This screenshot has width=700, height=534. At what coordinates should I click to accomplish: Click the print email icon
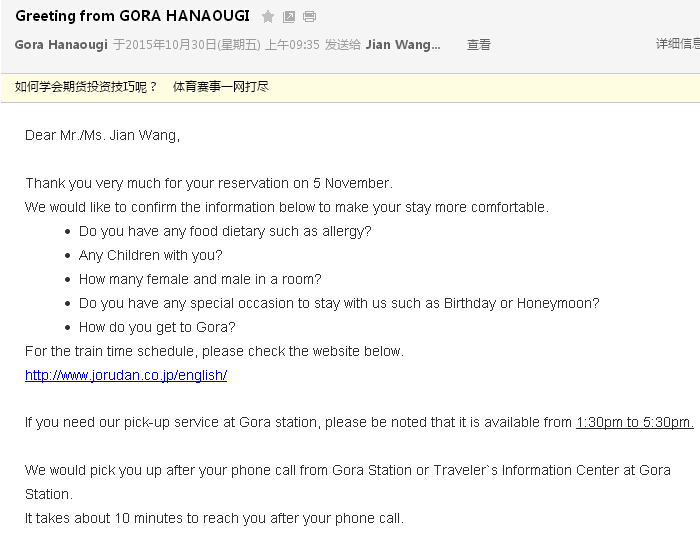click(x=310, y=17)
